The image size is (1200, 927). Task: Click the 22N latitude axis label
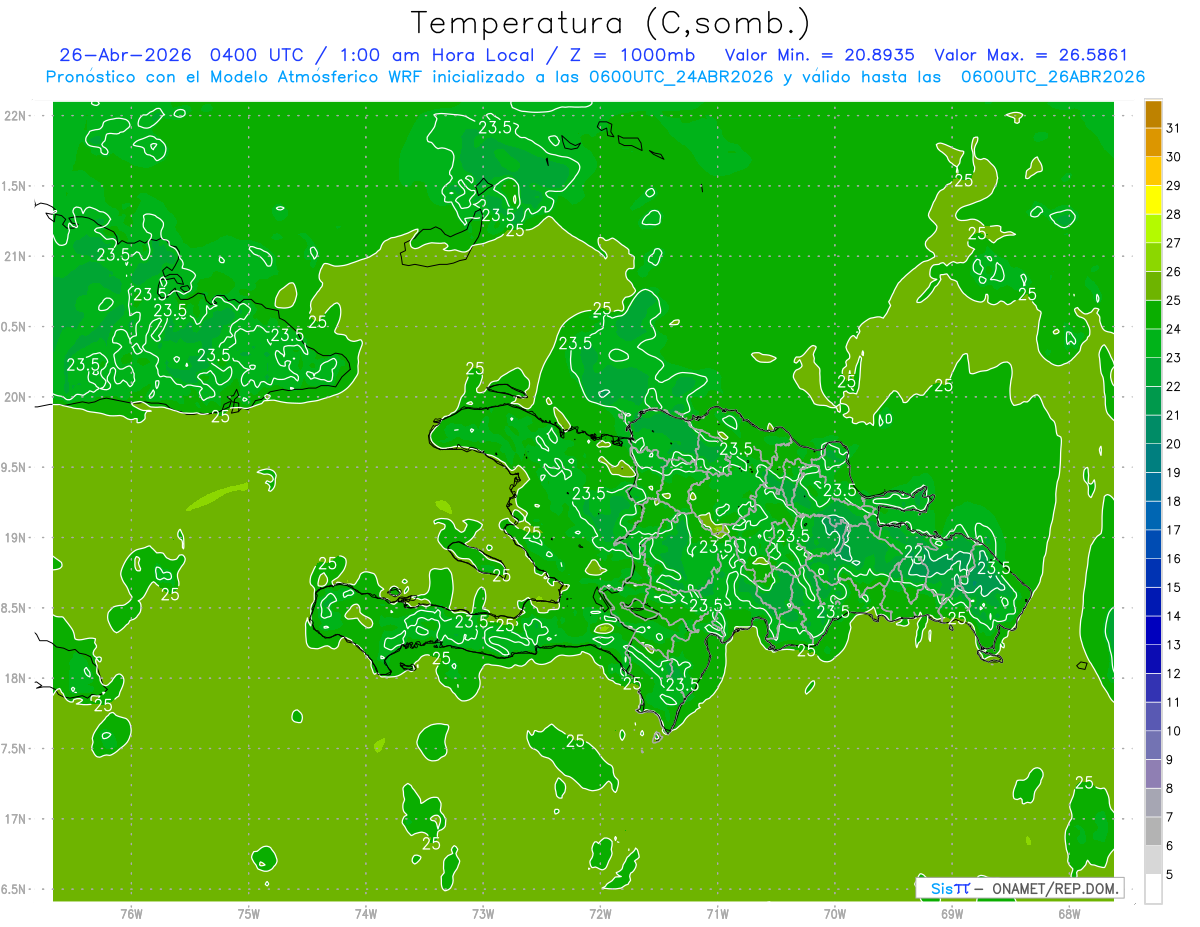pyautogui.click(x=17, y=115)
